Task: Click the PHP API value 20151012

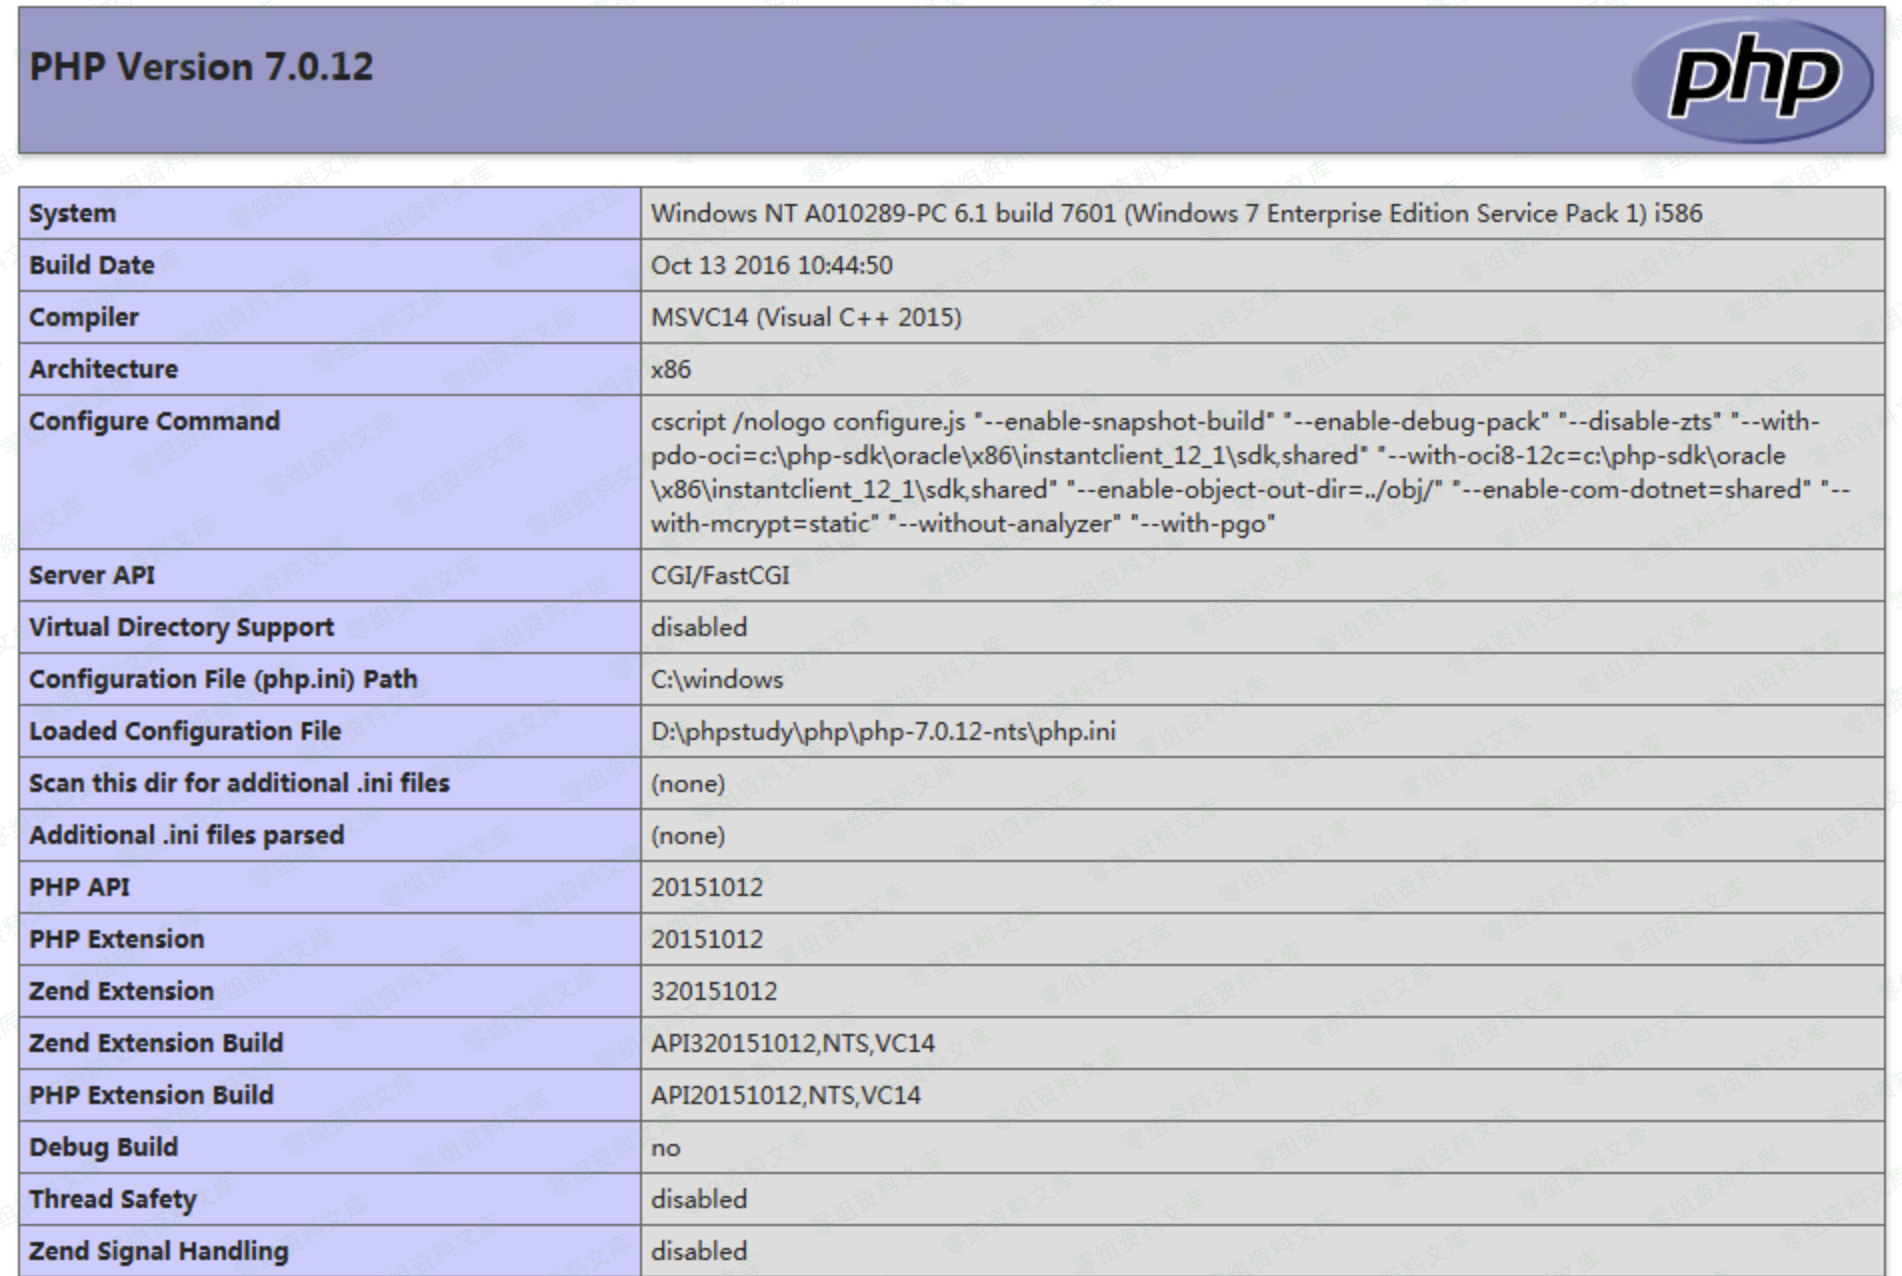Action: [x=706, y=887]
